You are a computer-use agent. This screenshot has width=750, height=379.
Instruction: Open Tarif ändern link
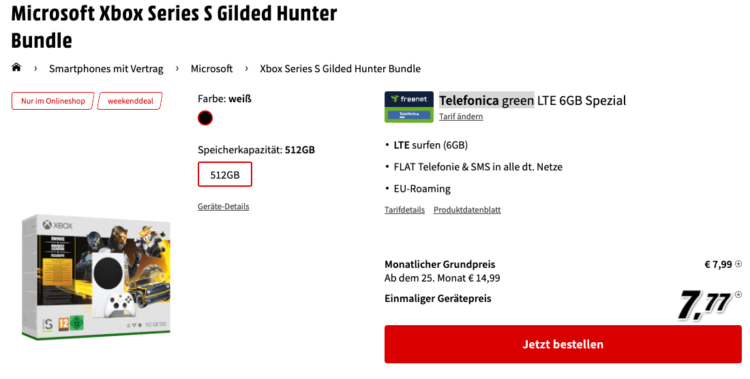461,116
